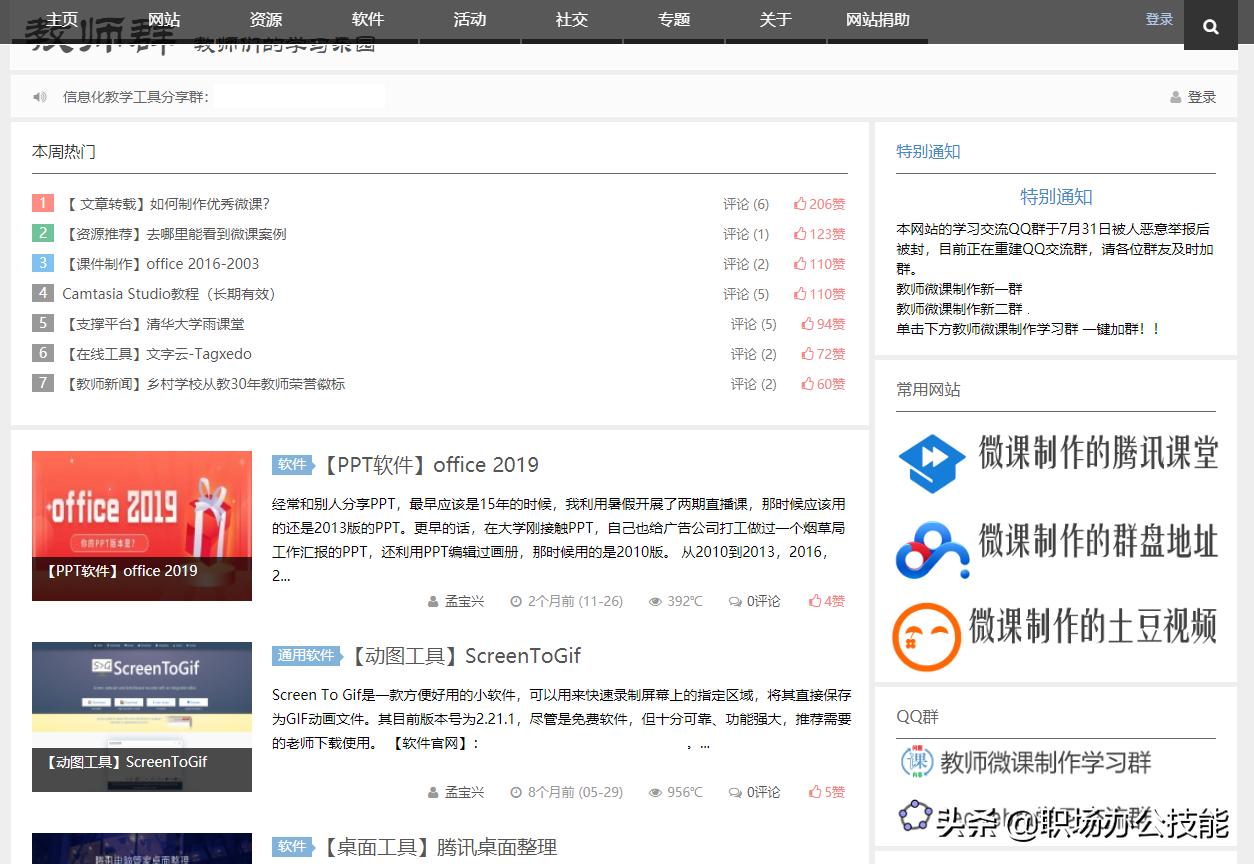Open the search magnifier icon
Screen dimensions: 1254x864
(1210, 24)
